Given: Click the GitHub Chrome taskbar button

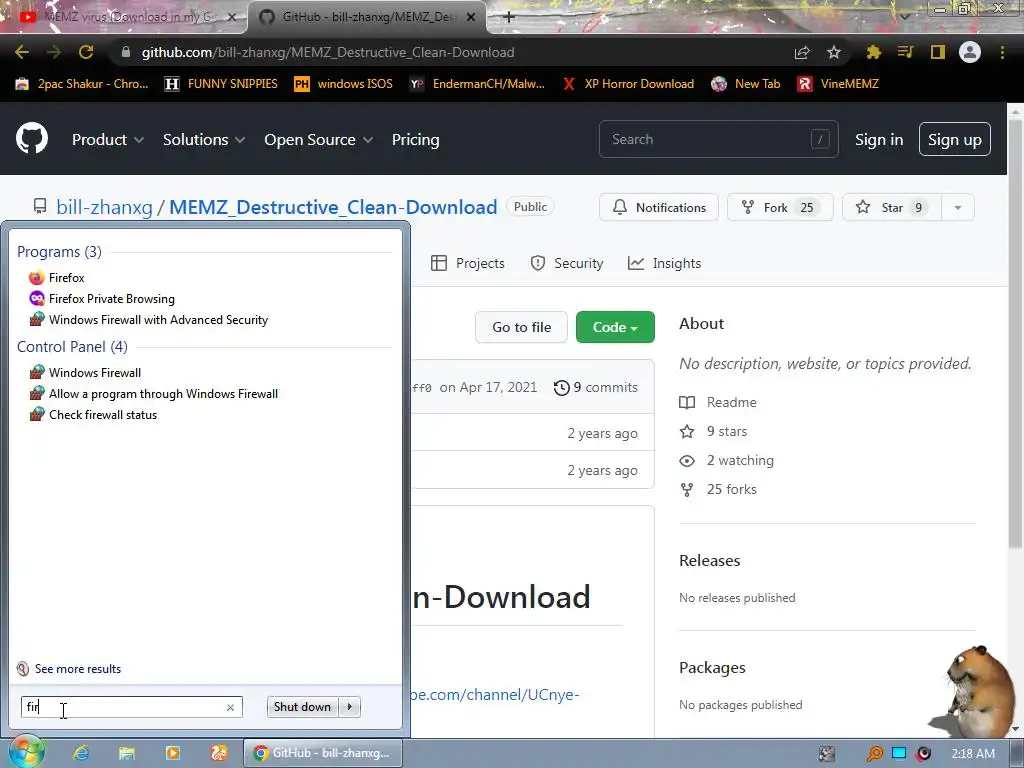Looking at the screenshot, I should [323, 753].
